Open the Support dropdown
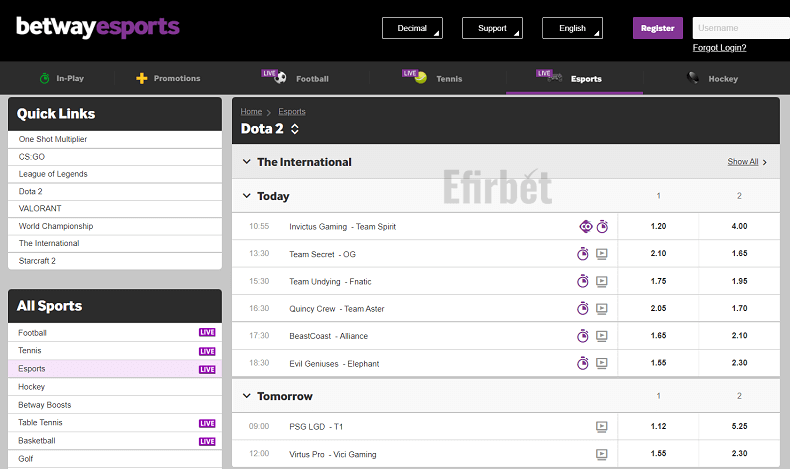Image resolution: width=790 pixels, height=469 pixels. tap(492, 28)
